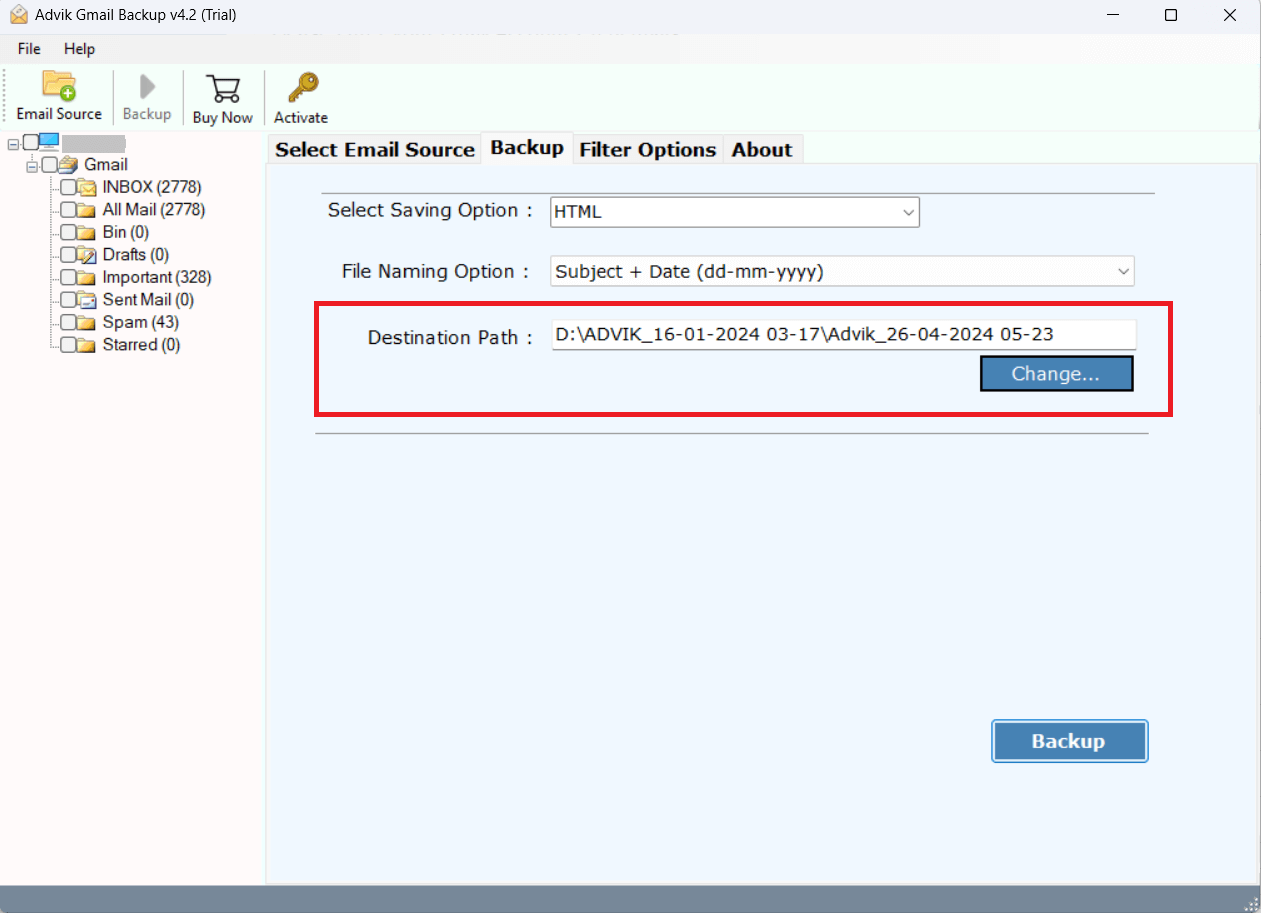
Task: Select the All Mail (2778) label
Action: tap(154, 210)
